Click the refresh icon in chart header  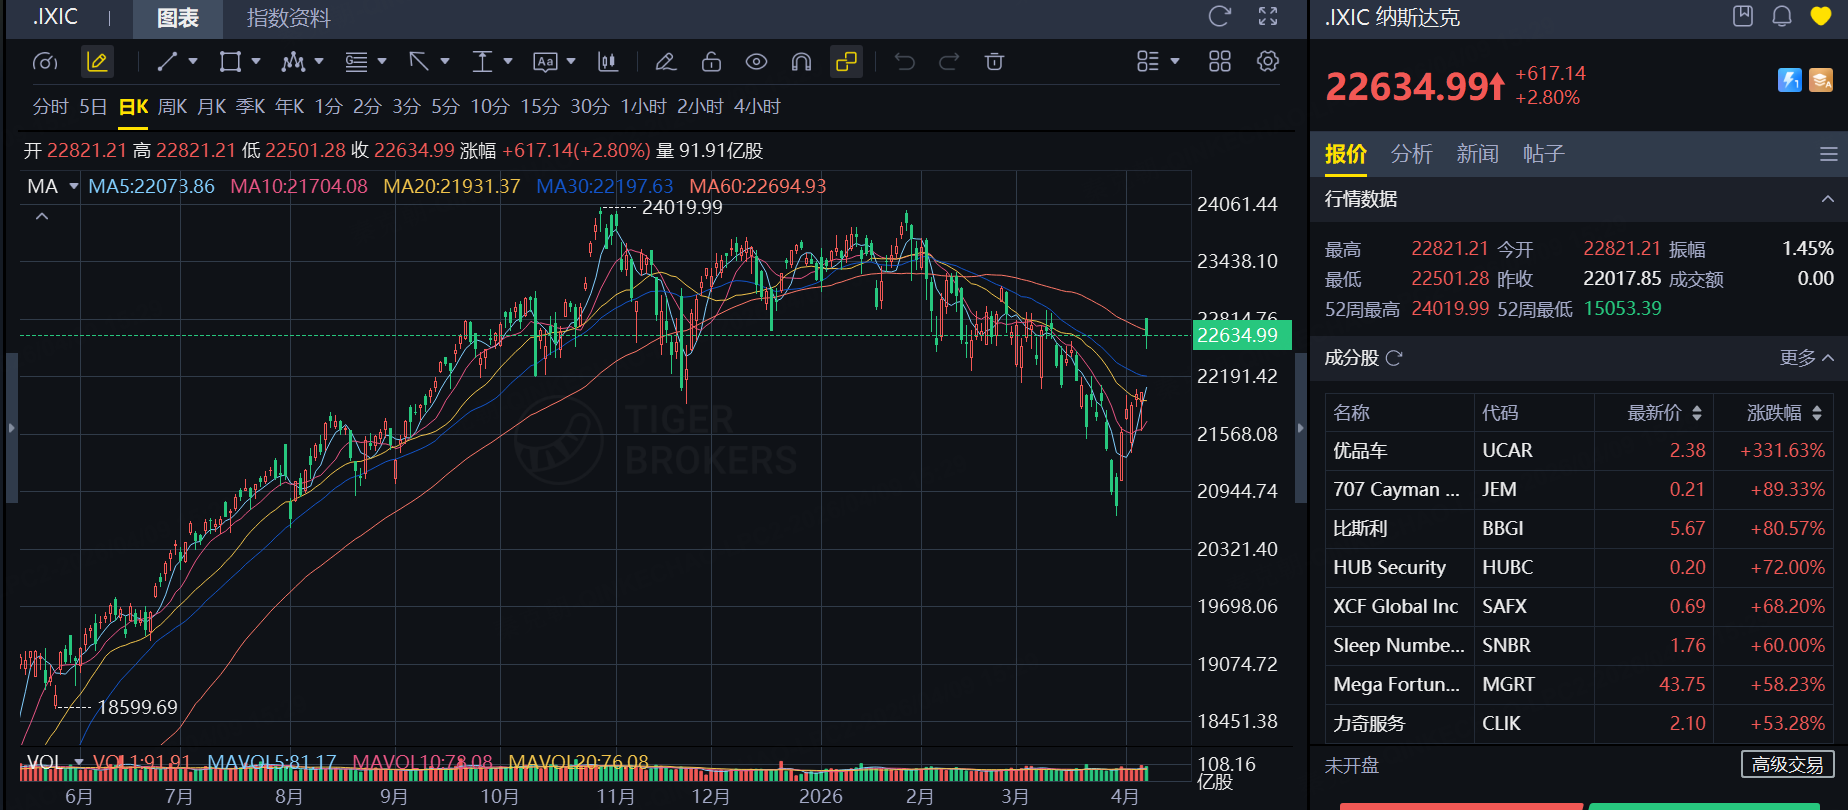click(1220, 16)
